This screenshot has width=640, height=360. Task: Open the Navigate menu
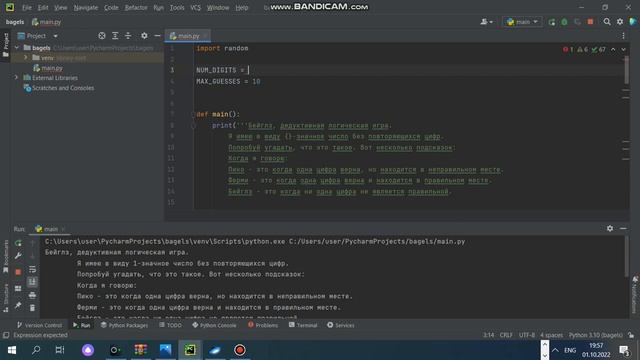tap(85, 8)
